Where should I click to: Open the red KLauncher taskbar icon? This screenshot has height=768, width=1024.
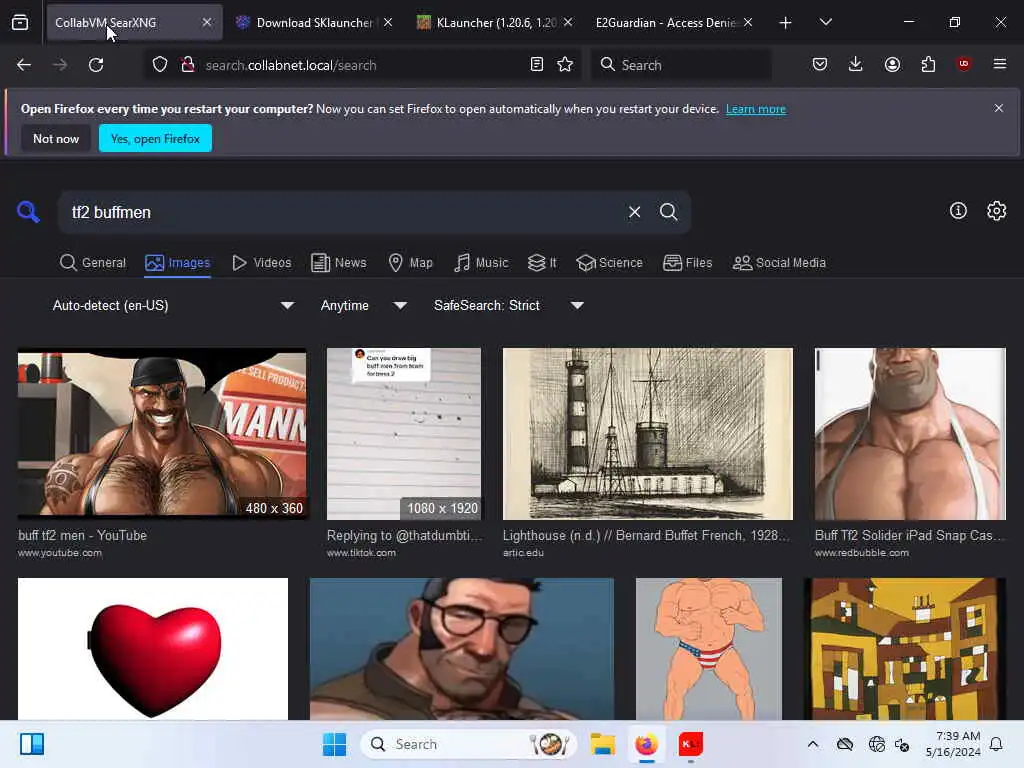coord(690,744)
